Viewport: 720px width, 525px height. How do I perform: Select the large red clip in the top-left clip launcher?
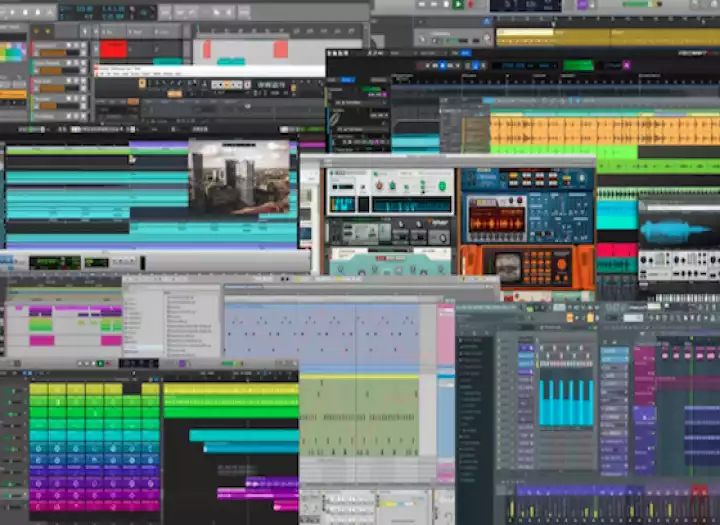point(113,49)
